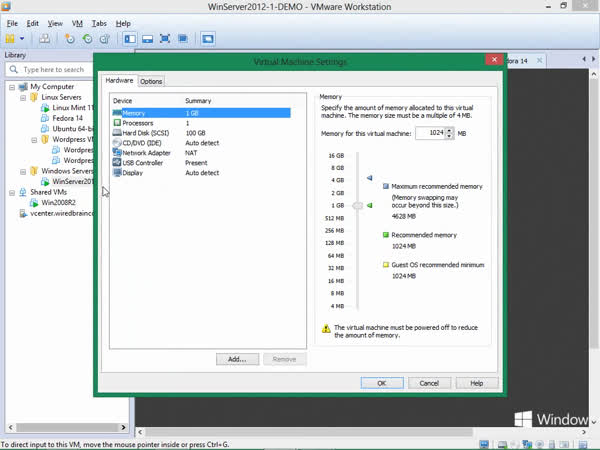Select Fedora 14 in the library tree
The height and width of the screenshot is (450, 600).
[62, 118]
